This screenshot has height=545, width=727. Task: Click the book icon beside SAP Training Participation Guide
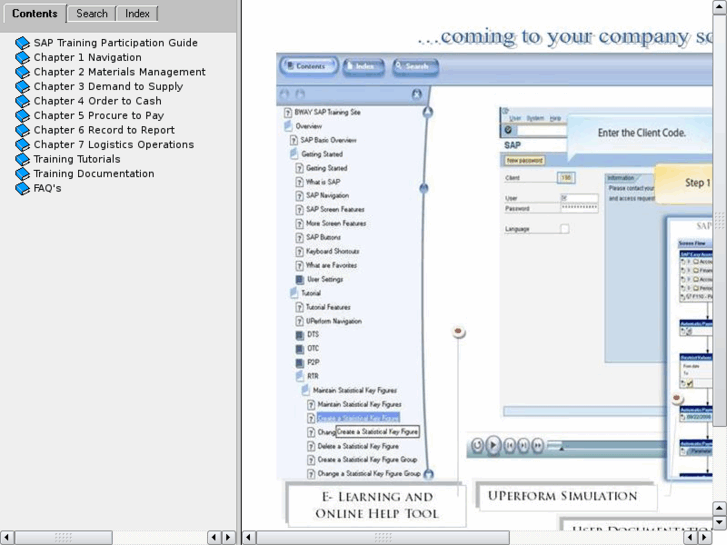click(x=22, y=43)
